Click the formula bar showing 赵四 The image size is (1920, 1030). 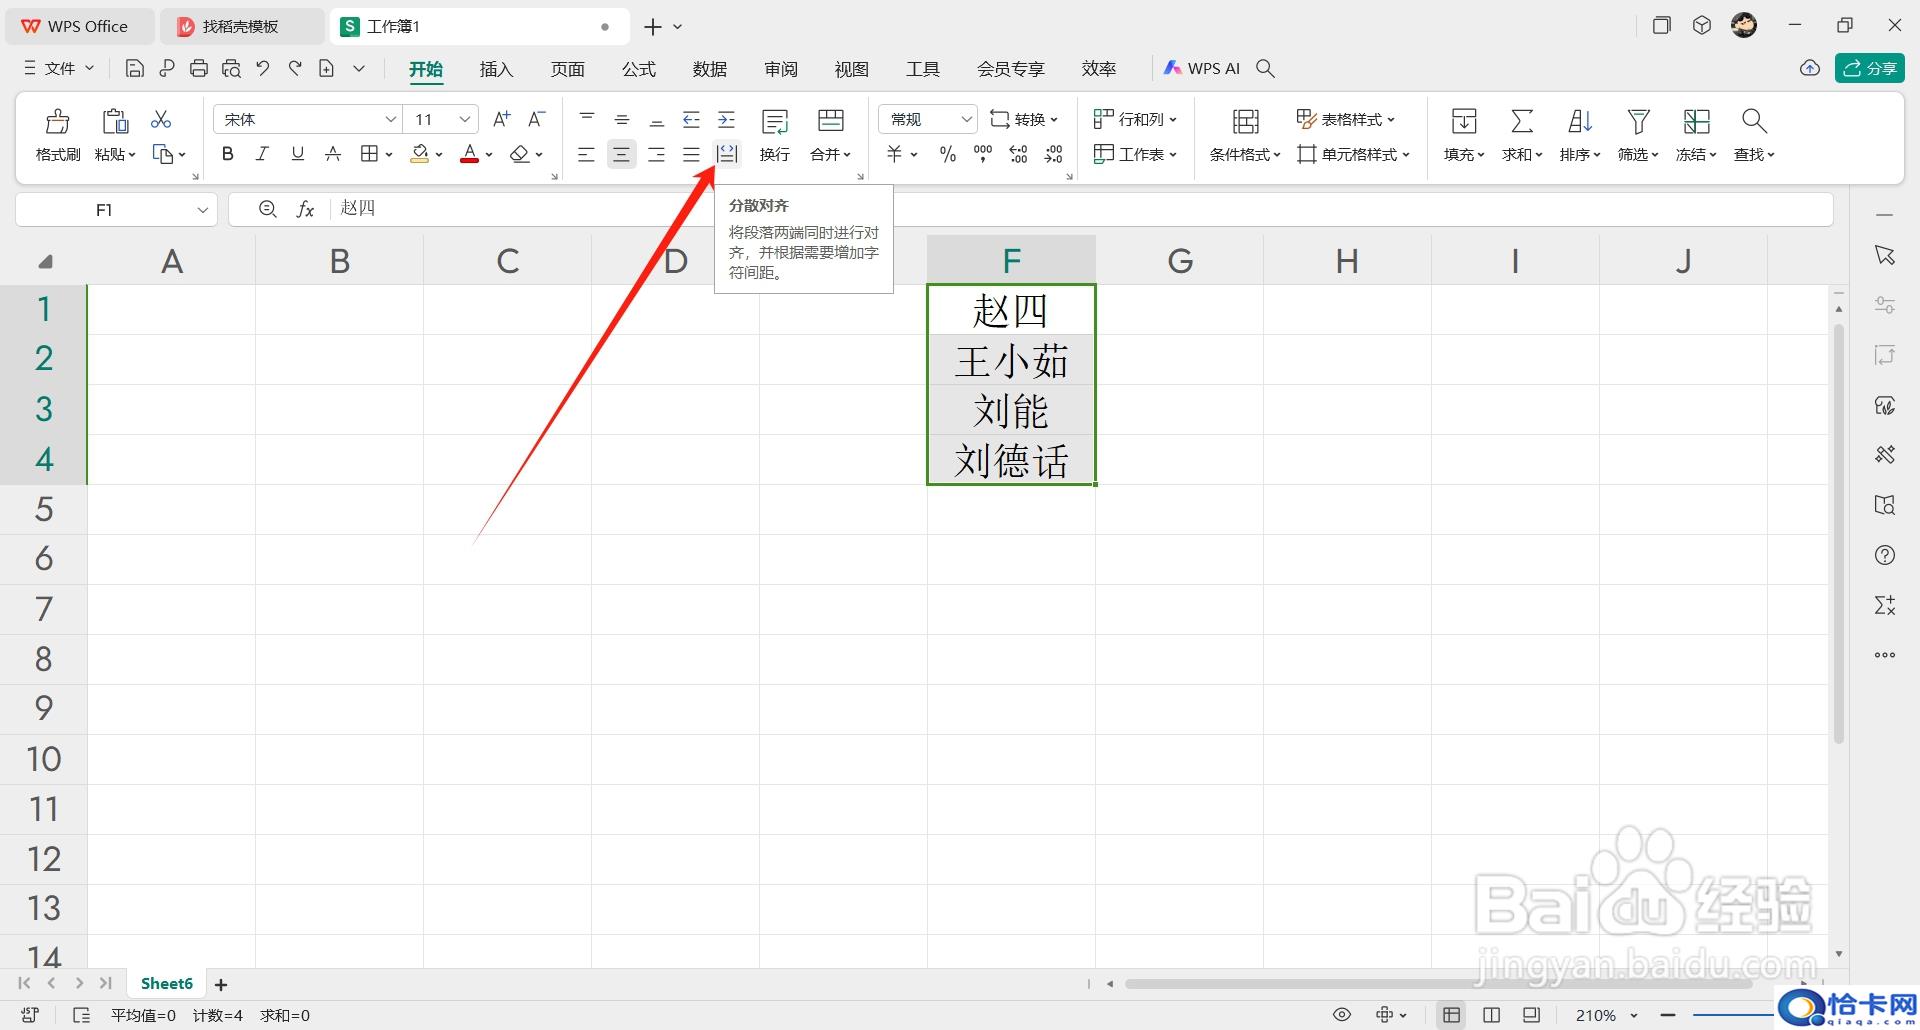(1030, 209)
